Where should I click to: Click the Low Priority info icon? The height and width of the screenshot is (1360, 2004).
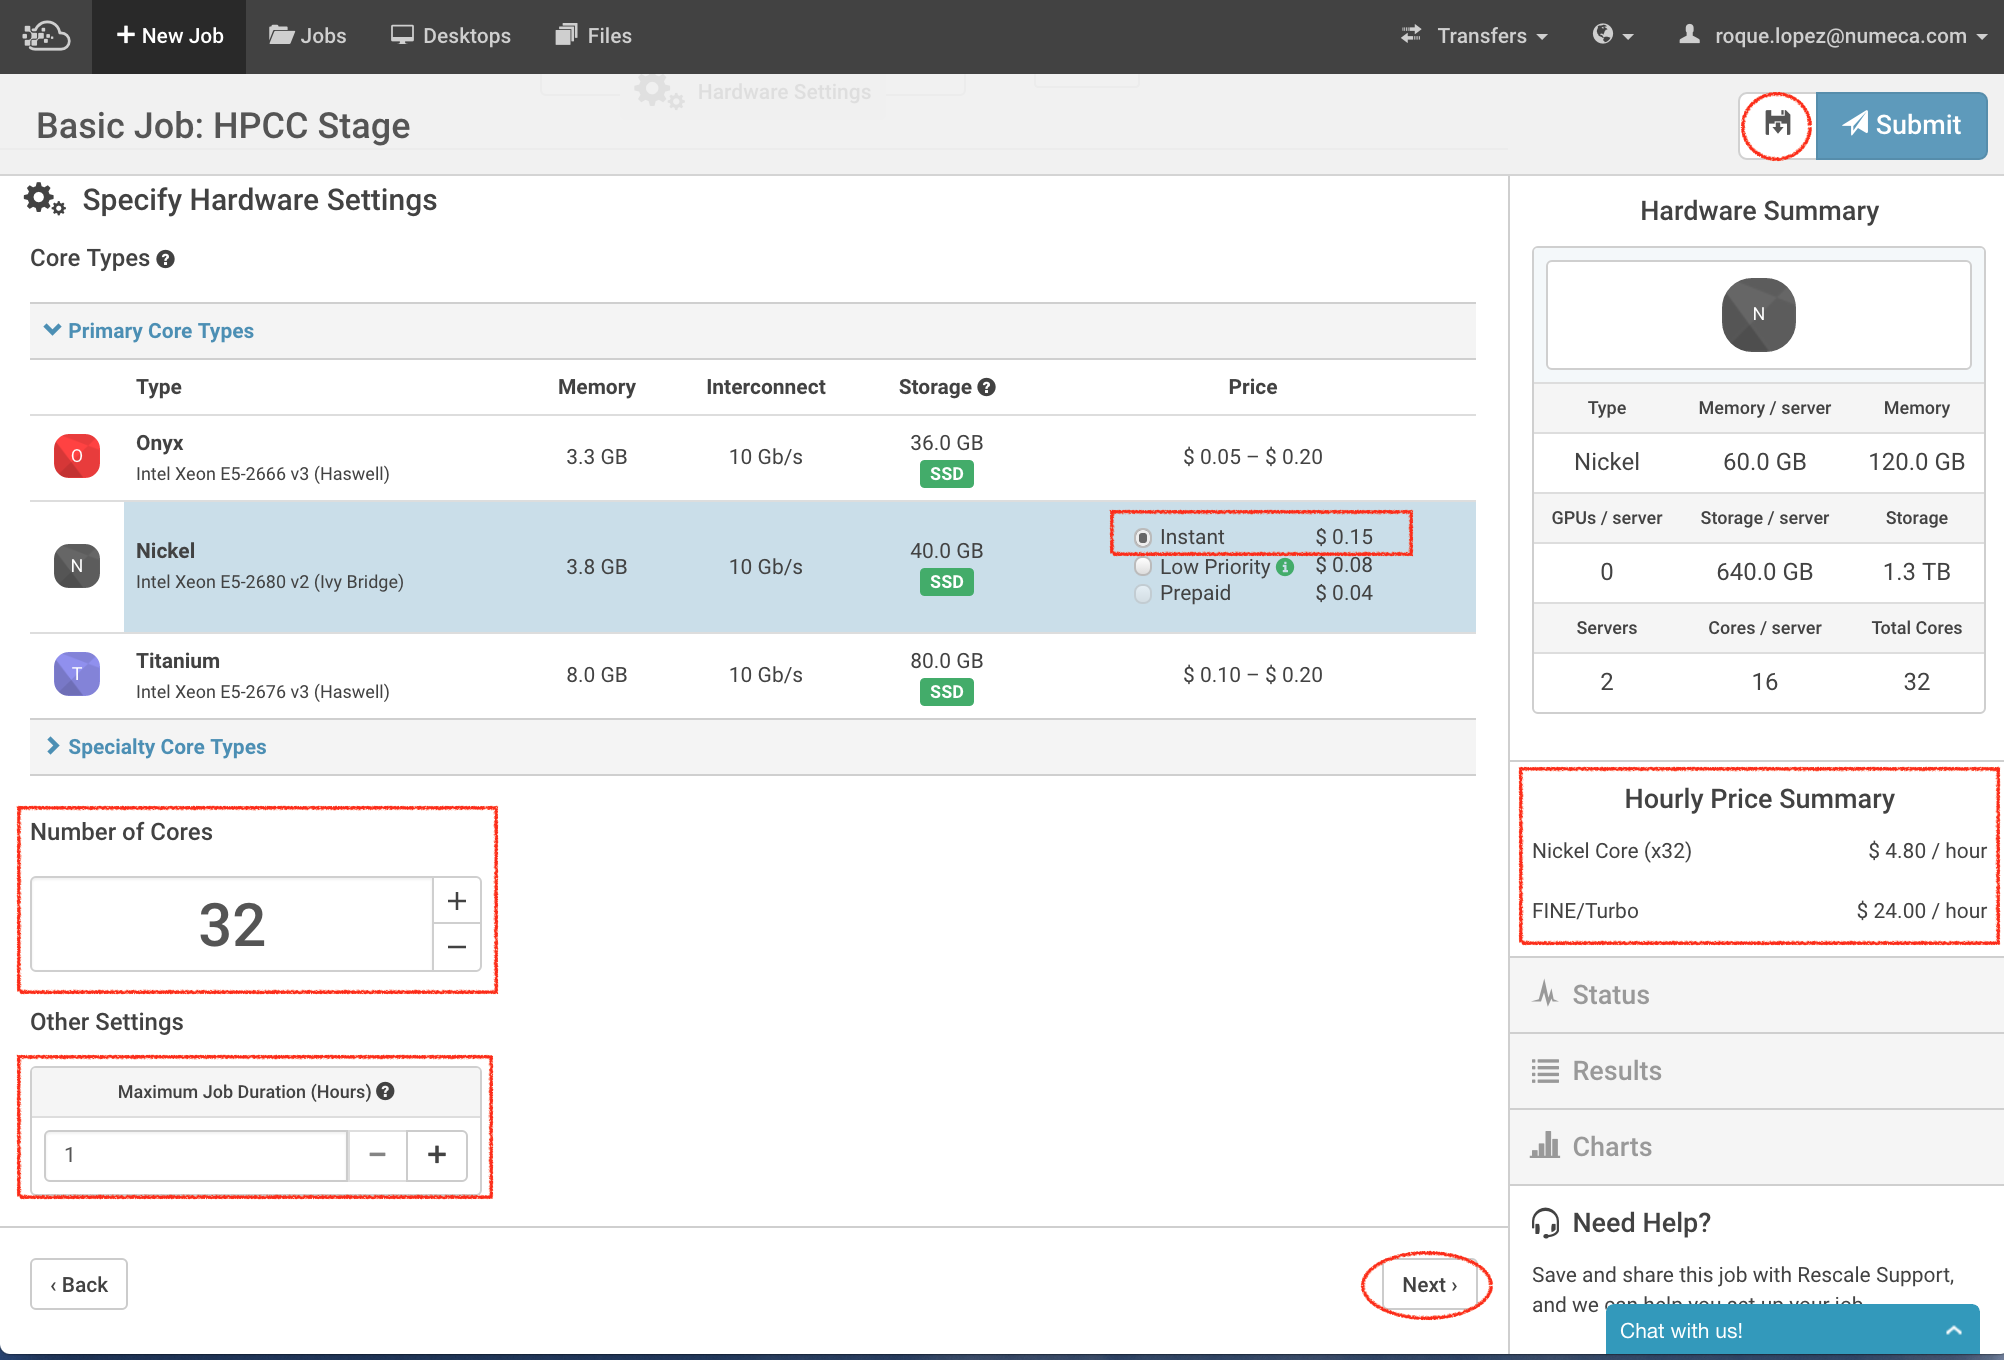pyautogui.click(x=1285, y=567)
